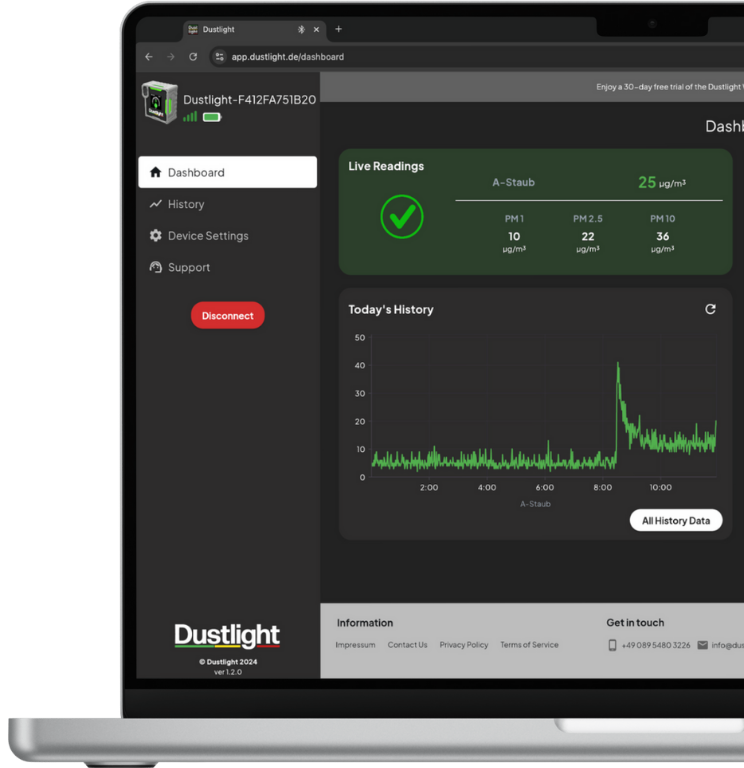Select the Dustlight browser tab
Image resolution: width=744 pixels, height=768 pixels.
[x=253, y=29]
